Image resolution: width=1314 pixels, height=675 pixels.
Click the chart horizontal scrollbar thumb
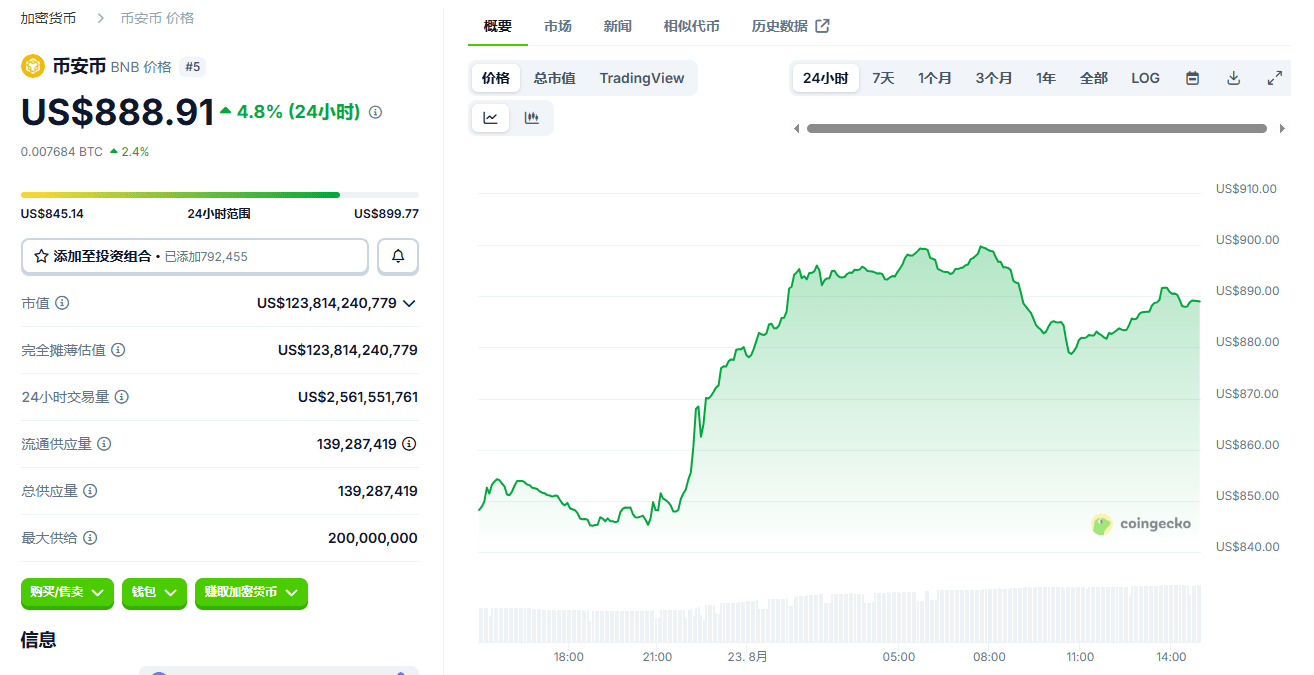click(1037, 128)
